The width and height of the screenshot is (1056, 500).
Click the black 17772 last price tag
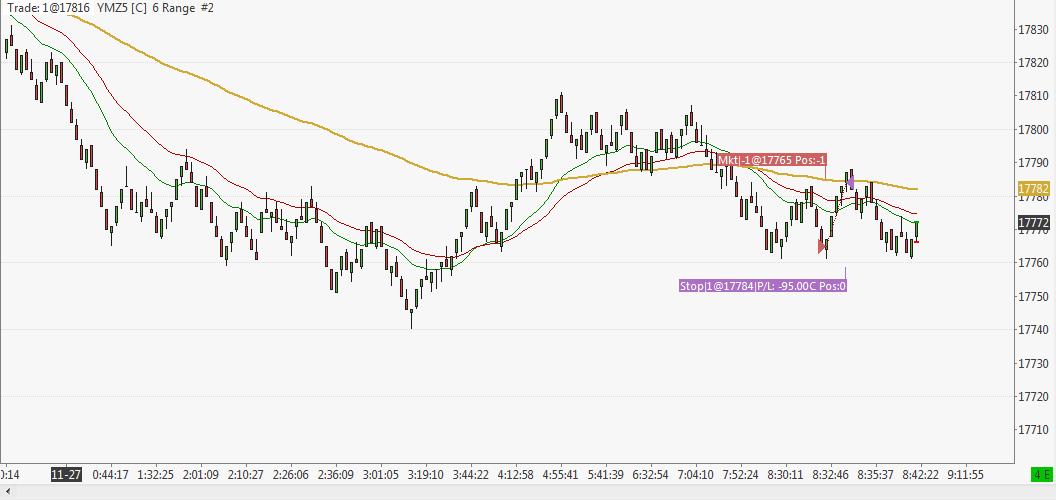[x=1034, y=222]
